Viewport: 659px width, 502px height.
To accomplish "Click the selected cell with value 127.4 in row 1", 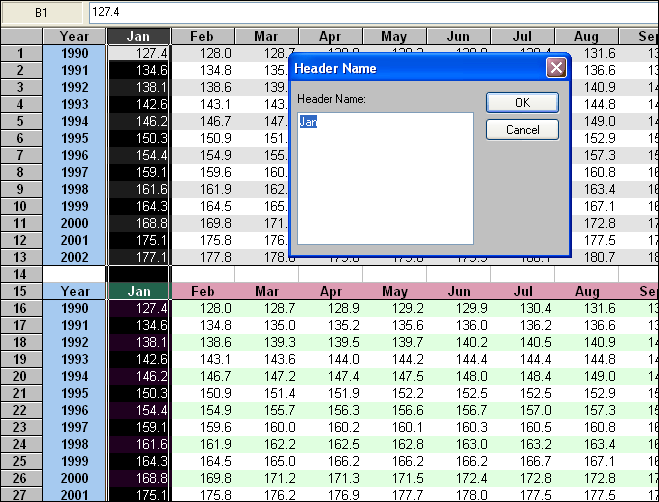I will point(138,53).
